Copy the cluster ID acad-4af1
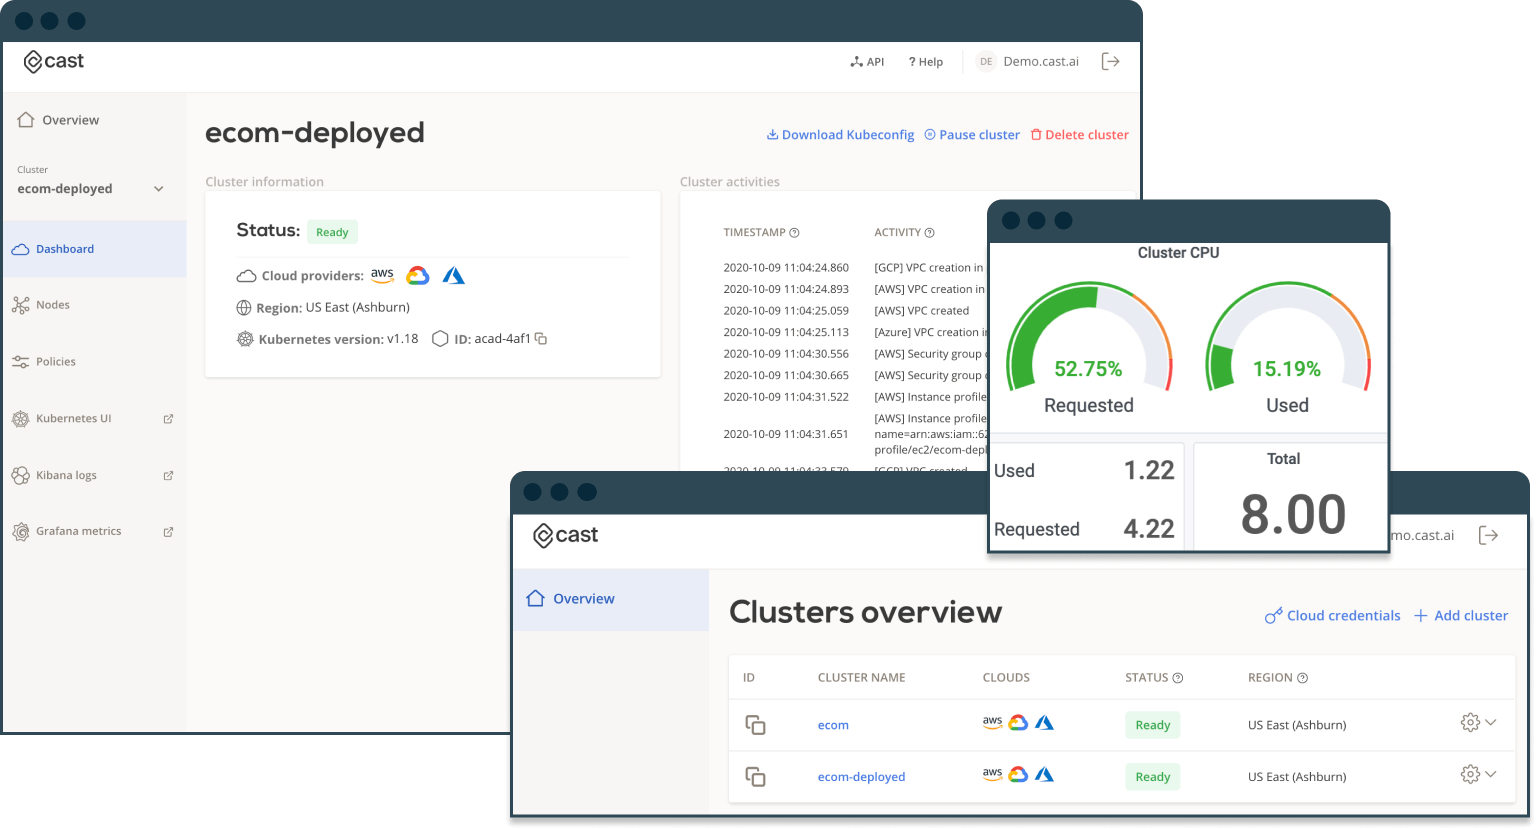This screenshot has width=1537, height=830. pos(541,339)
